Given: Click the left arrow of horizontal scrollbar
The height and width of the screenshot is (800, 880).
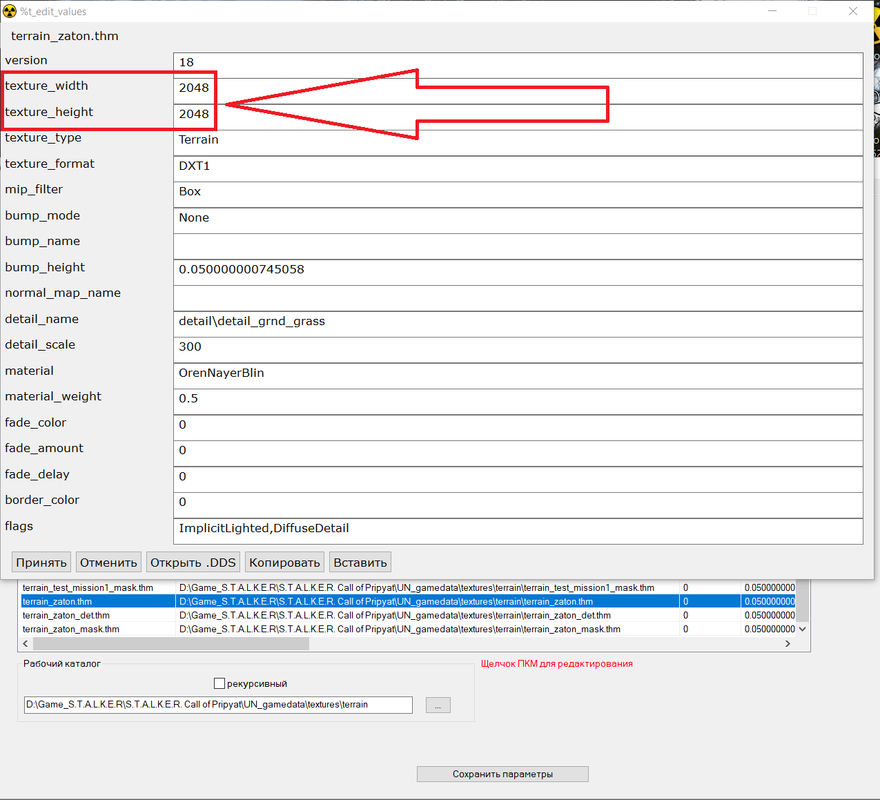Looking at the screenshot, I should (x=25, y=643).
